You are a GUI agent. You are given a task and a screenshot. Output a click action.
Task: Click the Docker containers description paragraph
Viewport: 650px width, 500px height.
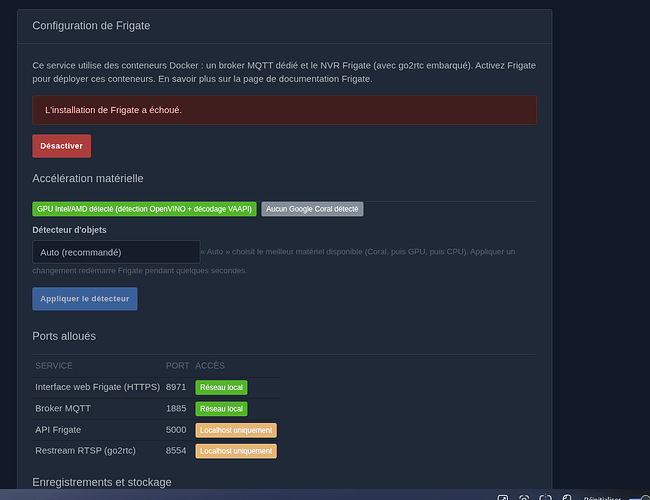pyautogui.click(x=284, y=72)
